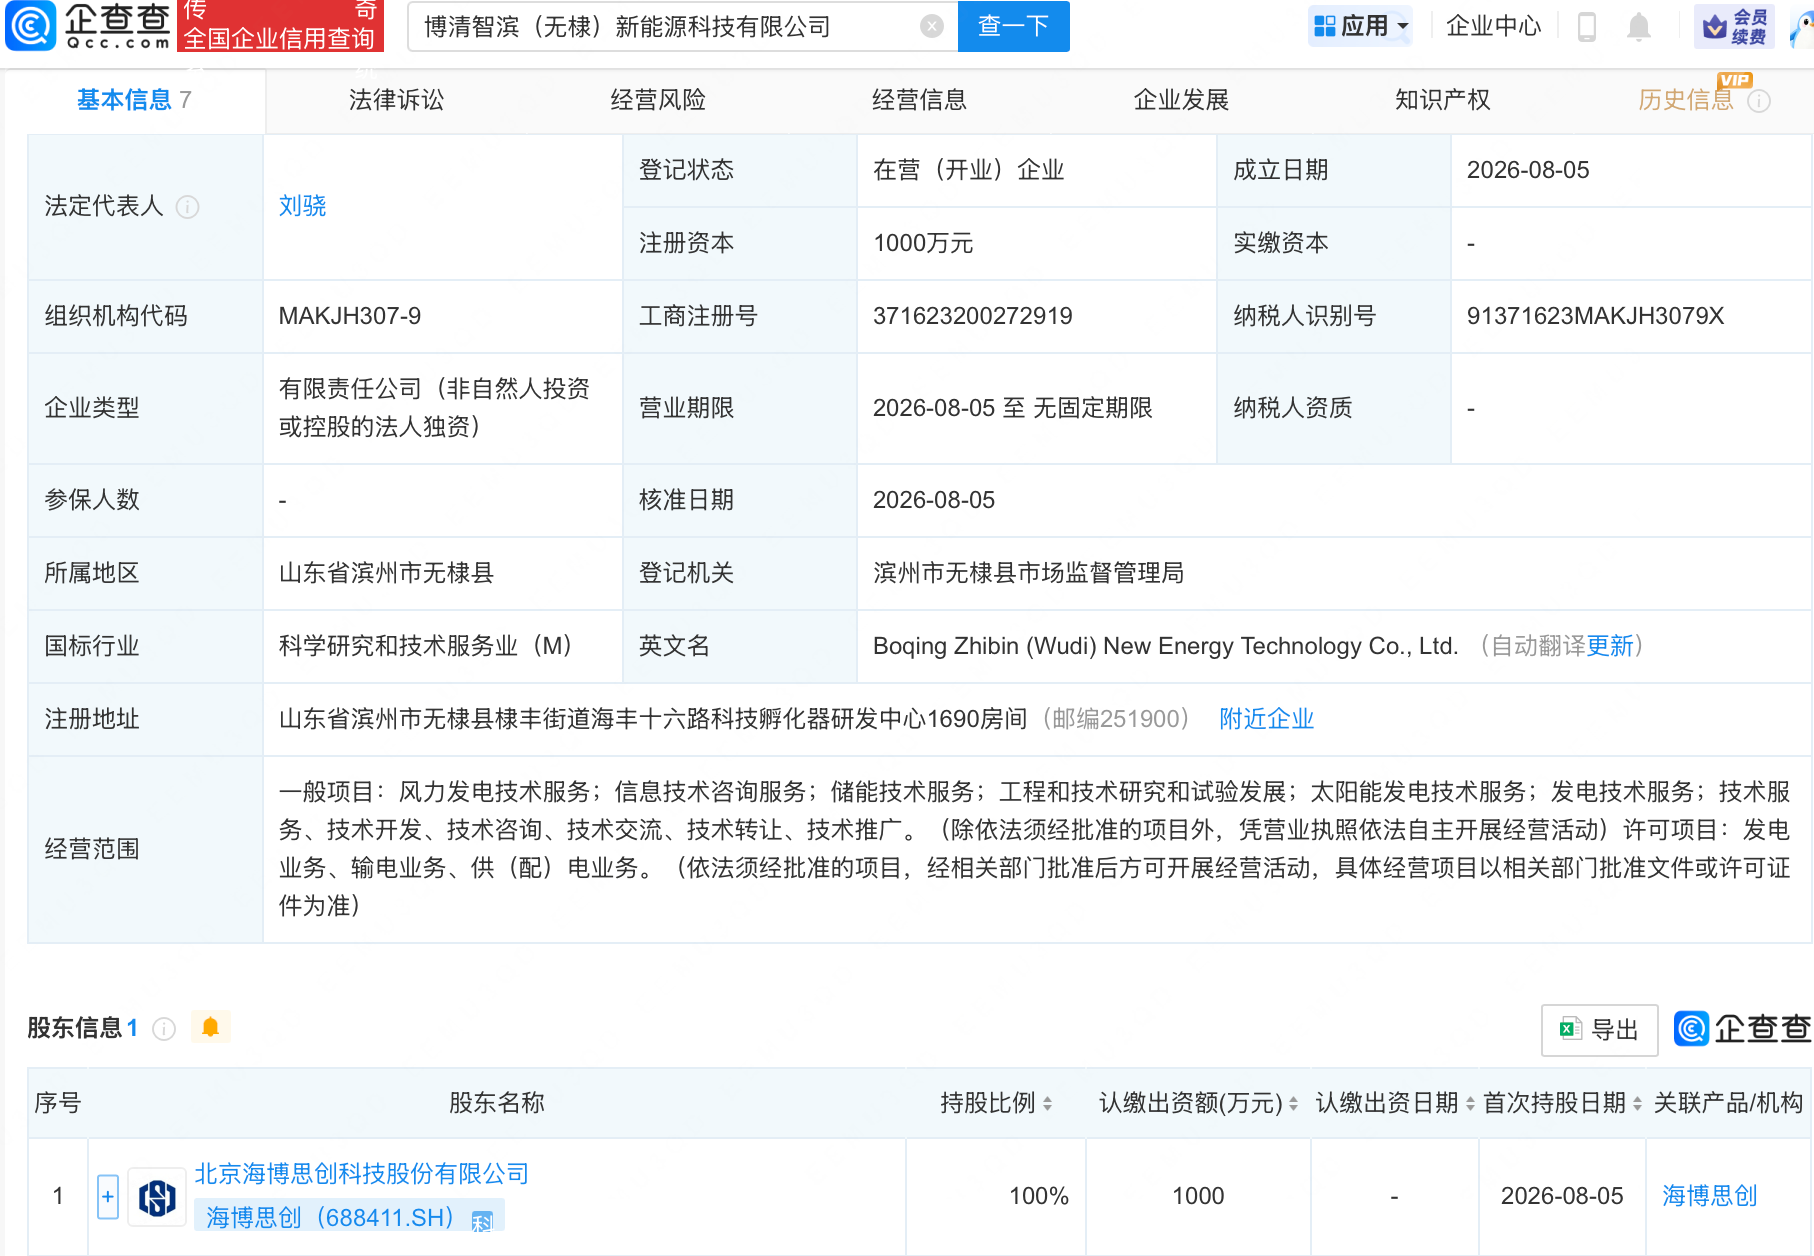Click the 会员续费 VIP crown icon

(x=1734, y=26)
